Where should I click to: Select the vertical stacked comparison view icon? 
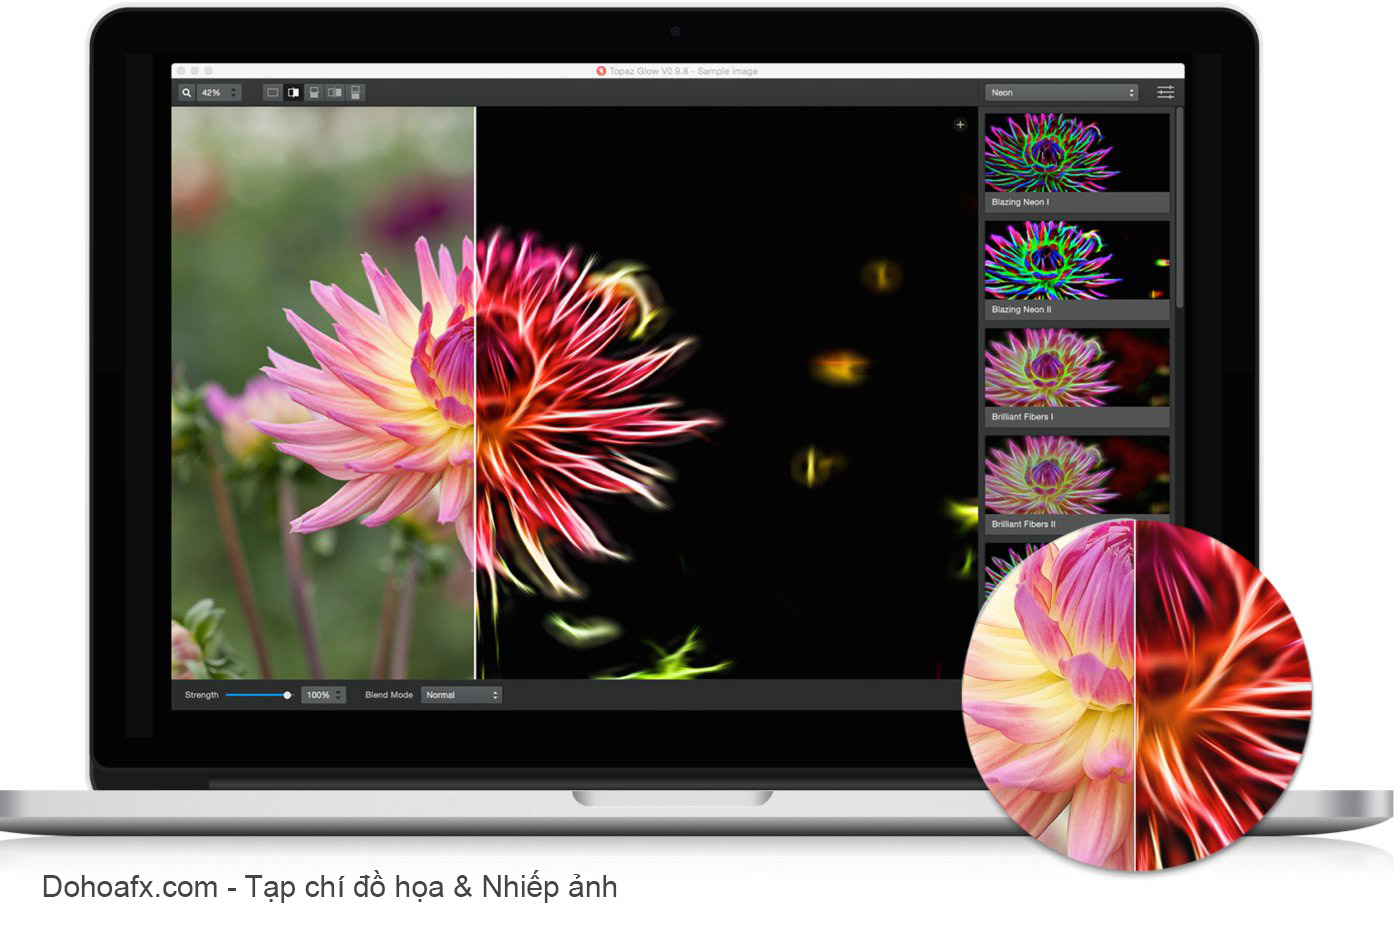click(356, 92)
